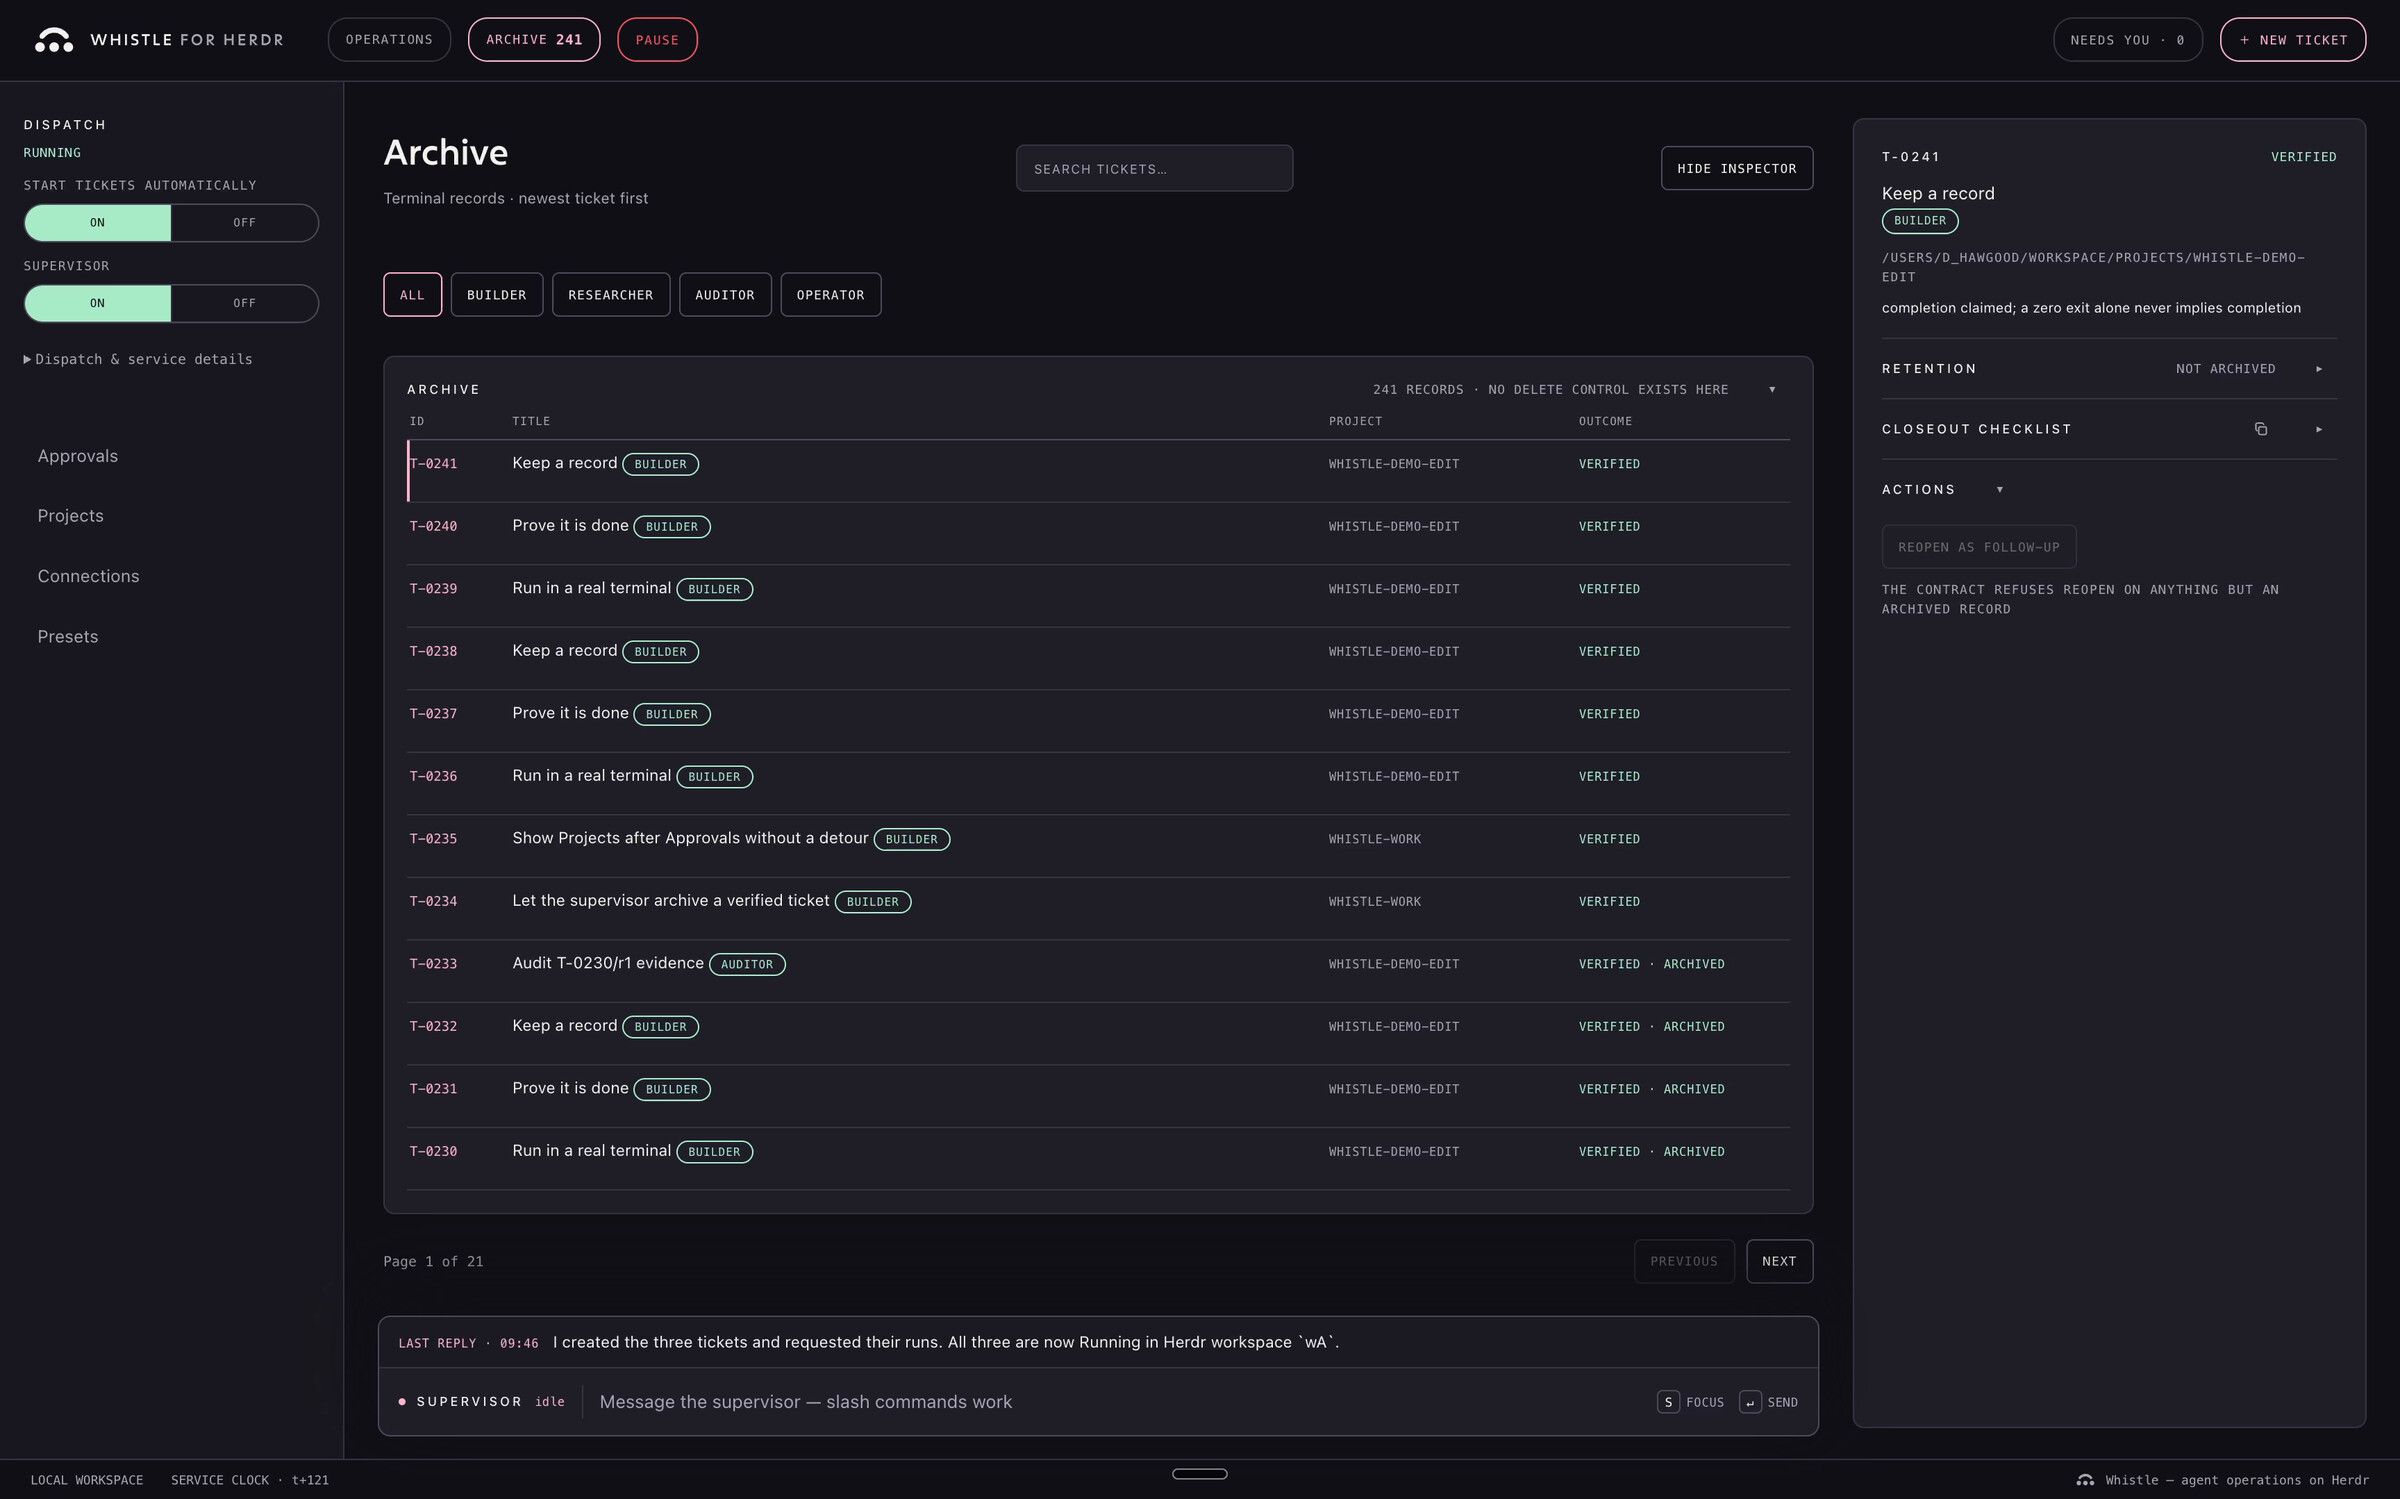This screenshot has height=1499, width=2400.
Task: Click the supervisor idle status dot
Action: [x=402, y=1402]
